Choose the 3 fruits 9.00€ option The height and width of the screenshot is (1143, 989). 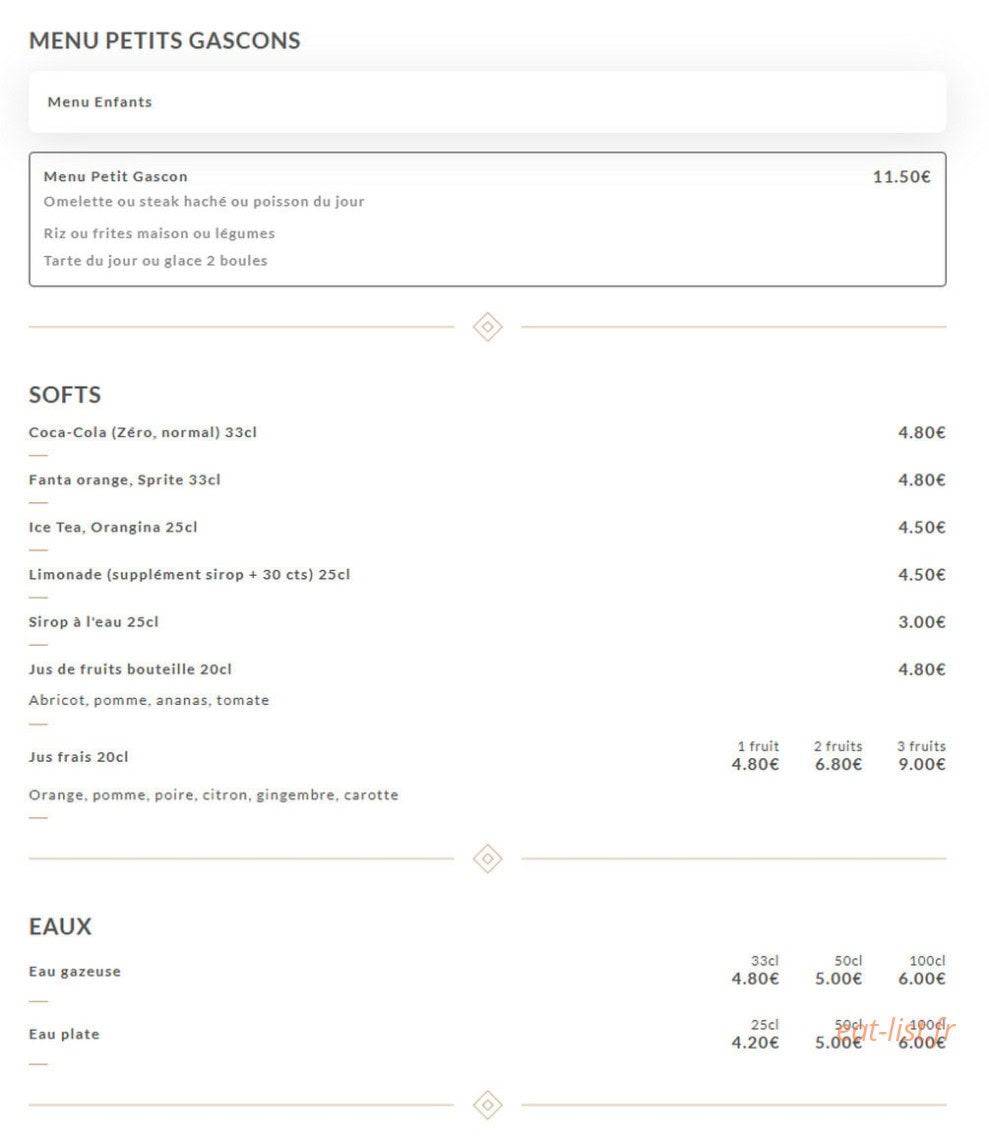(x=921, y=756)
